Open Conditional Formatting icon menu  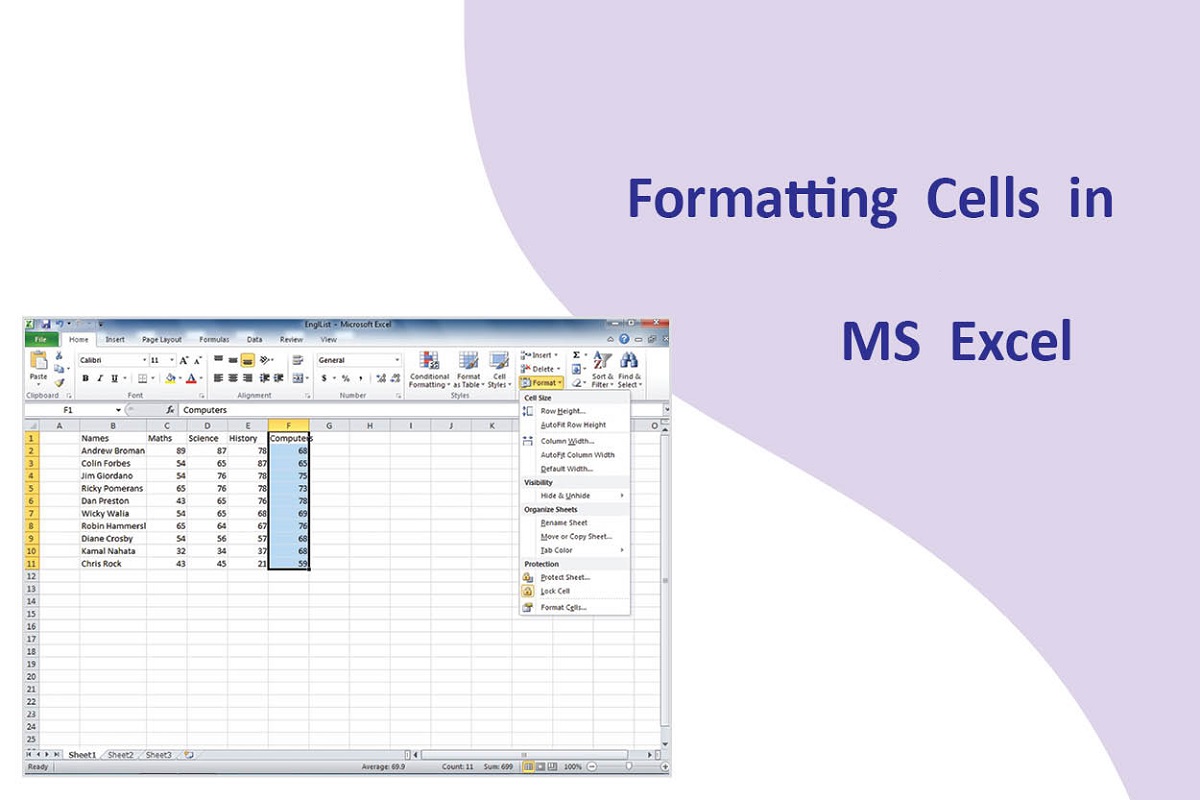pos(429,362)
